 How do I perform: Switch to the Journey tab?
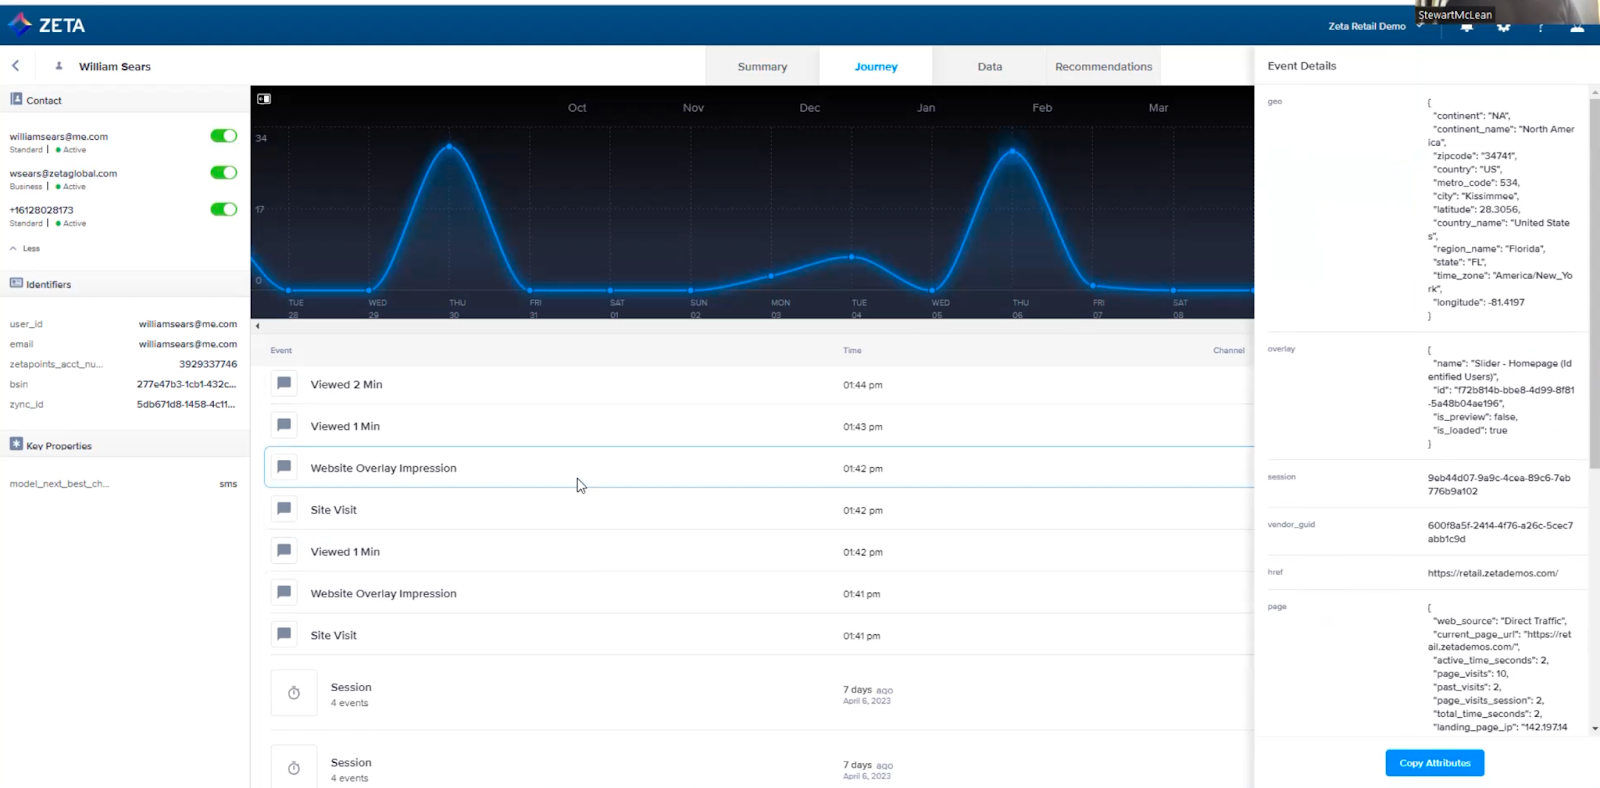[x=876, y=66]
